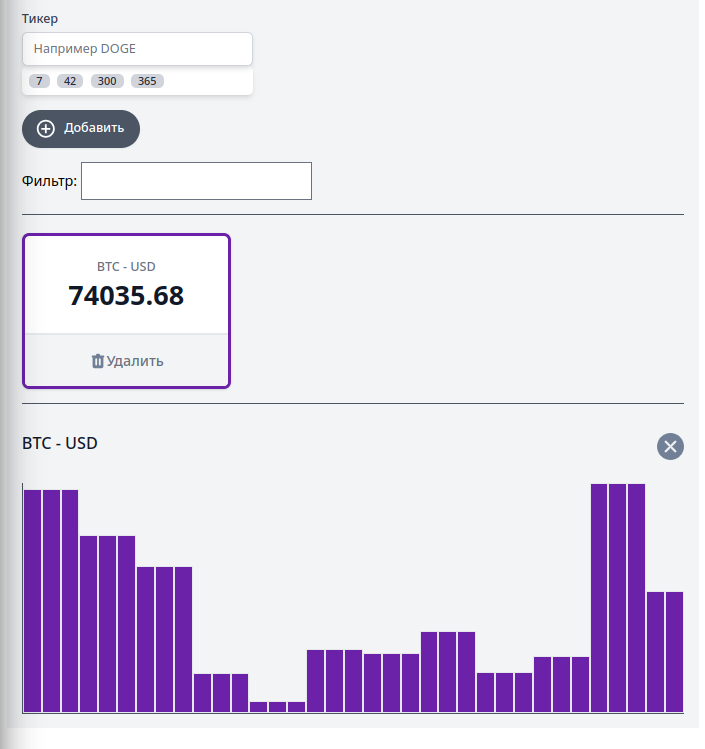
Task: Close the BTC - USD chart with X icon
Action: click(670, 446)
